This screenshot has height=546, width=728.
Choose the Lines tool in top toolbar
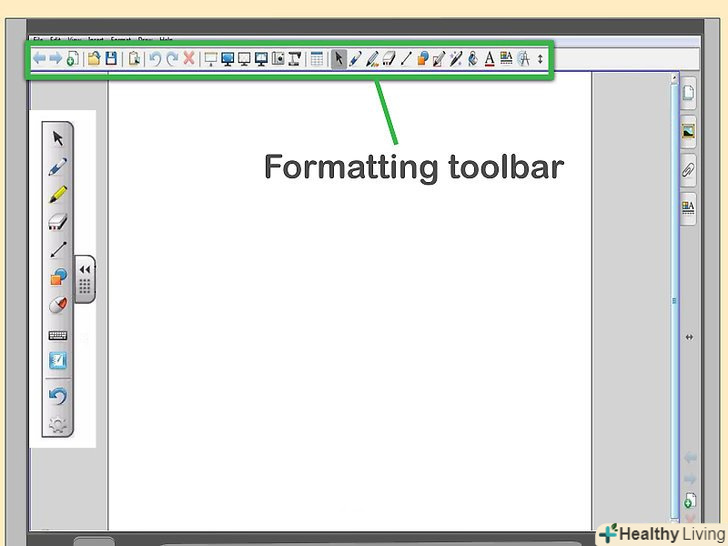coord(406,59)
